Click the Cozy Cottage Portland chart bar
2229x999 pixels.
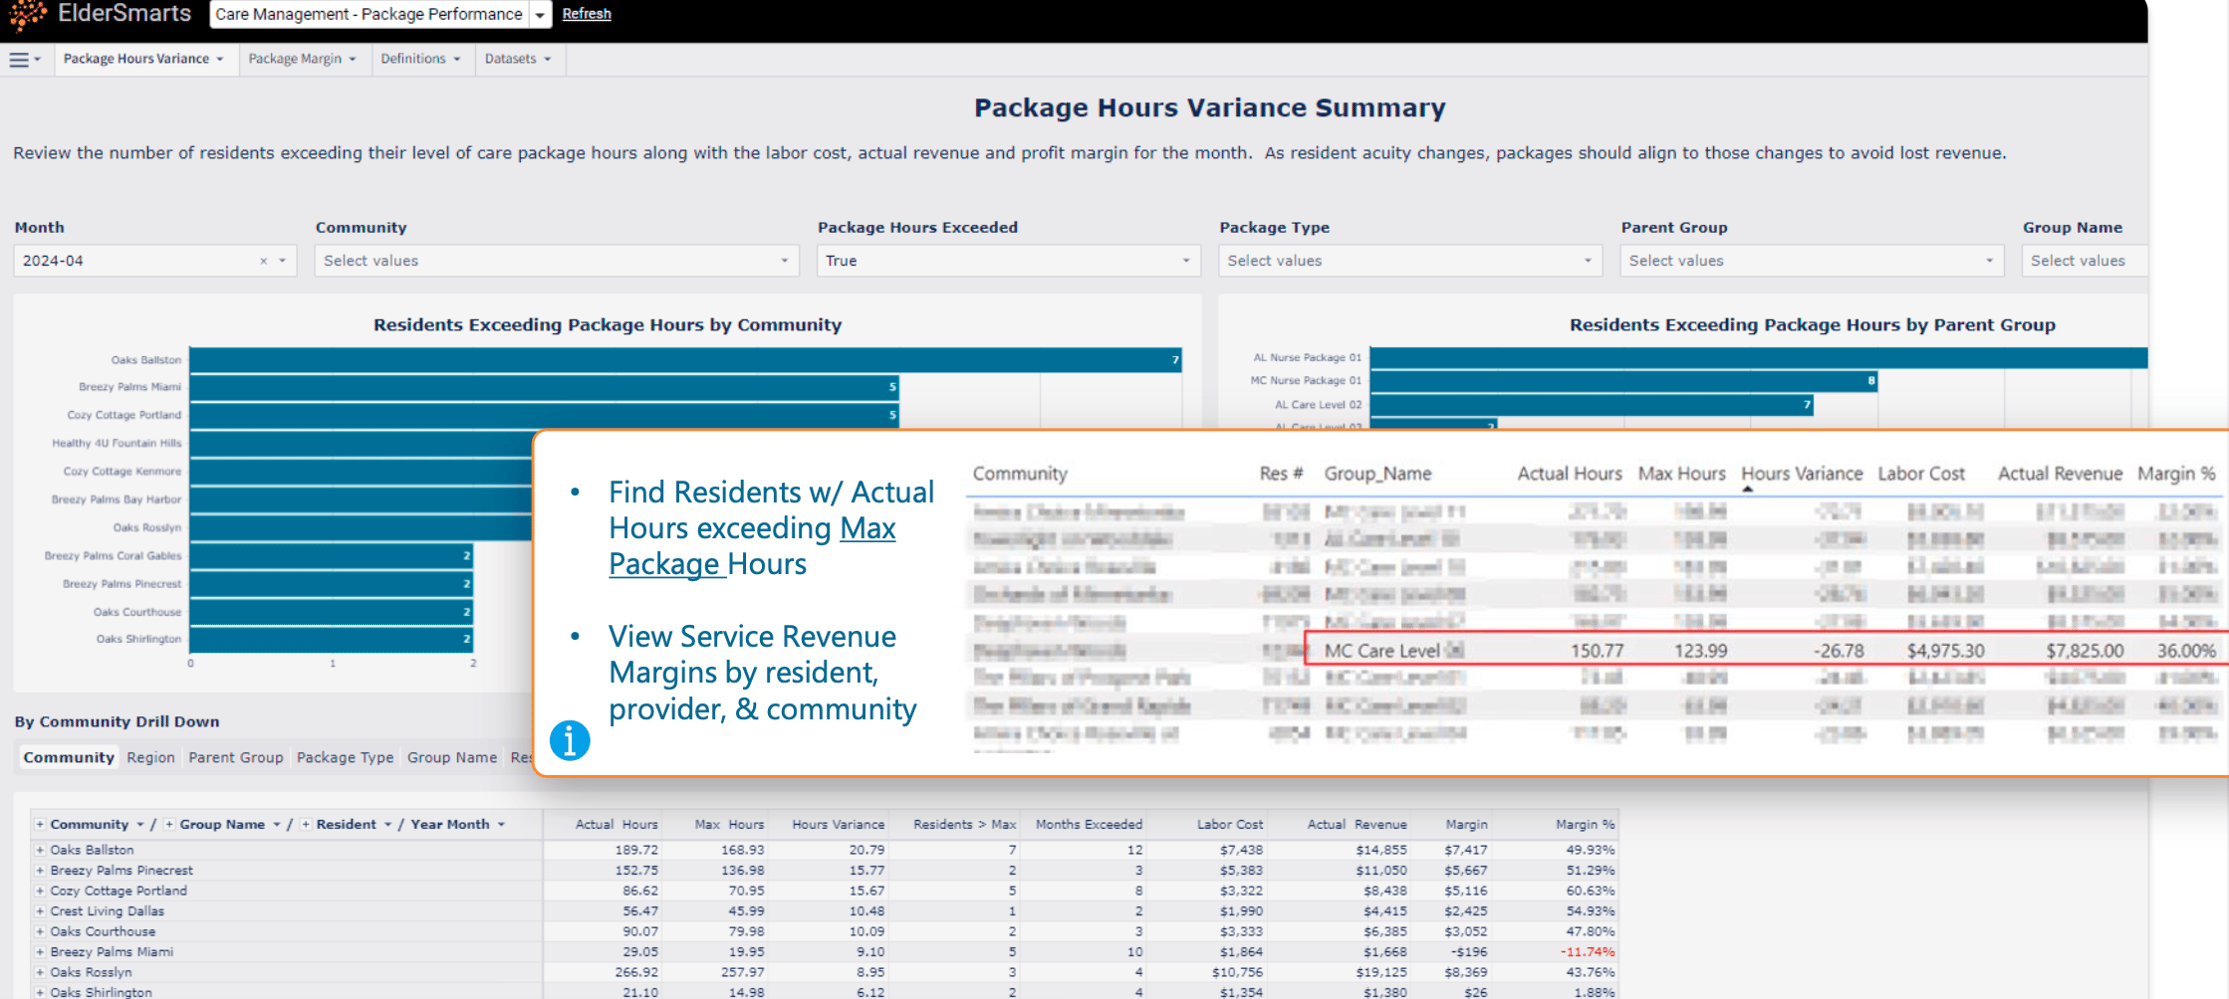[x=544, y=415]
